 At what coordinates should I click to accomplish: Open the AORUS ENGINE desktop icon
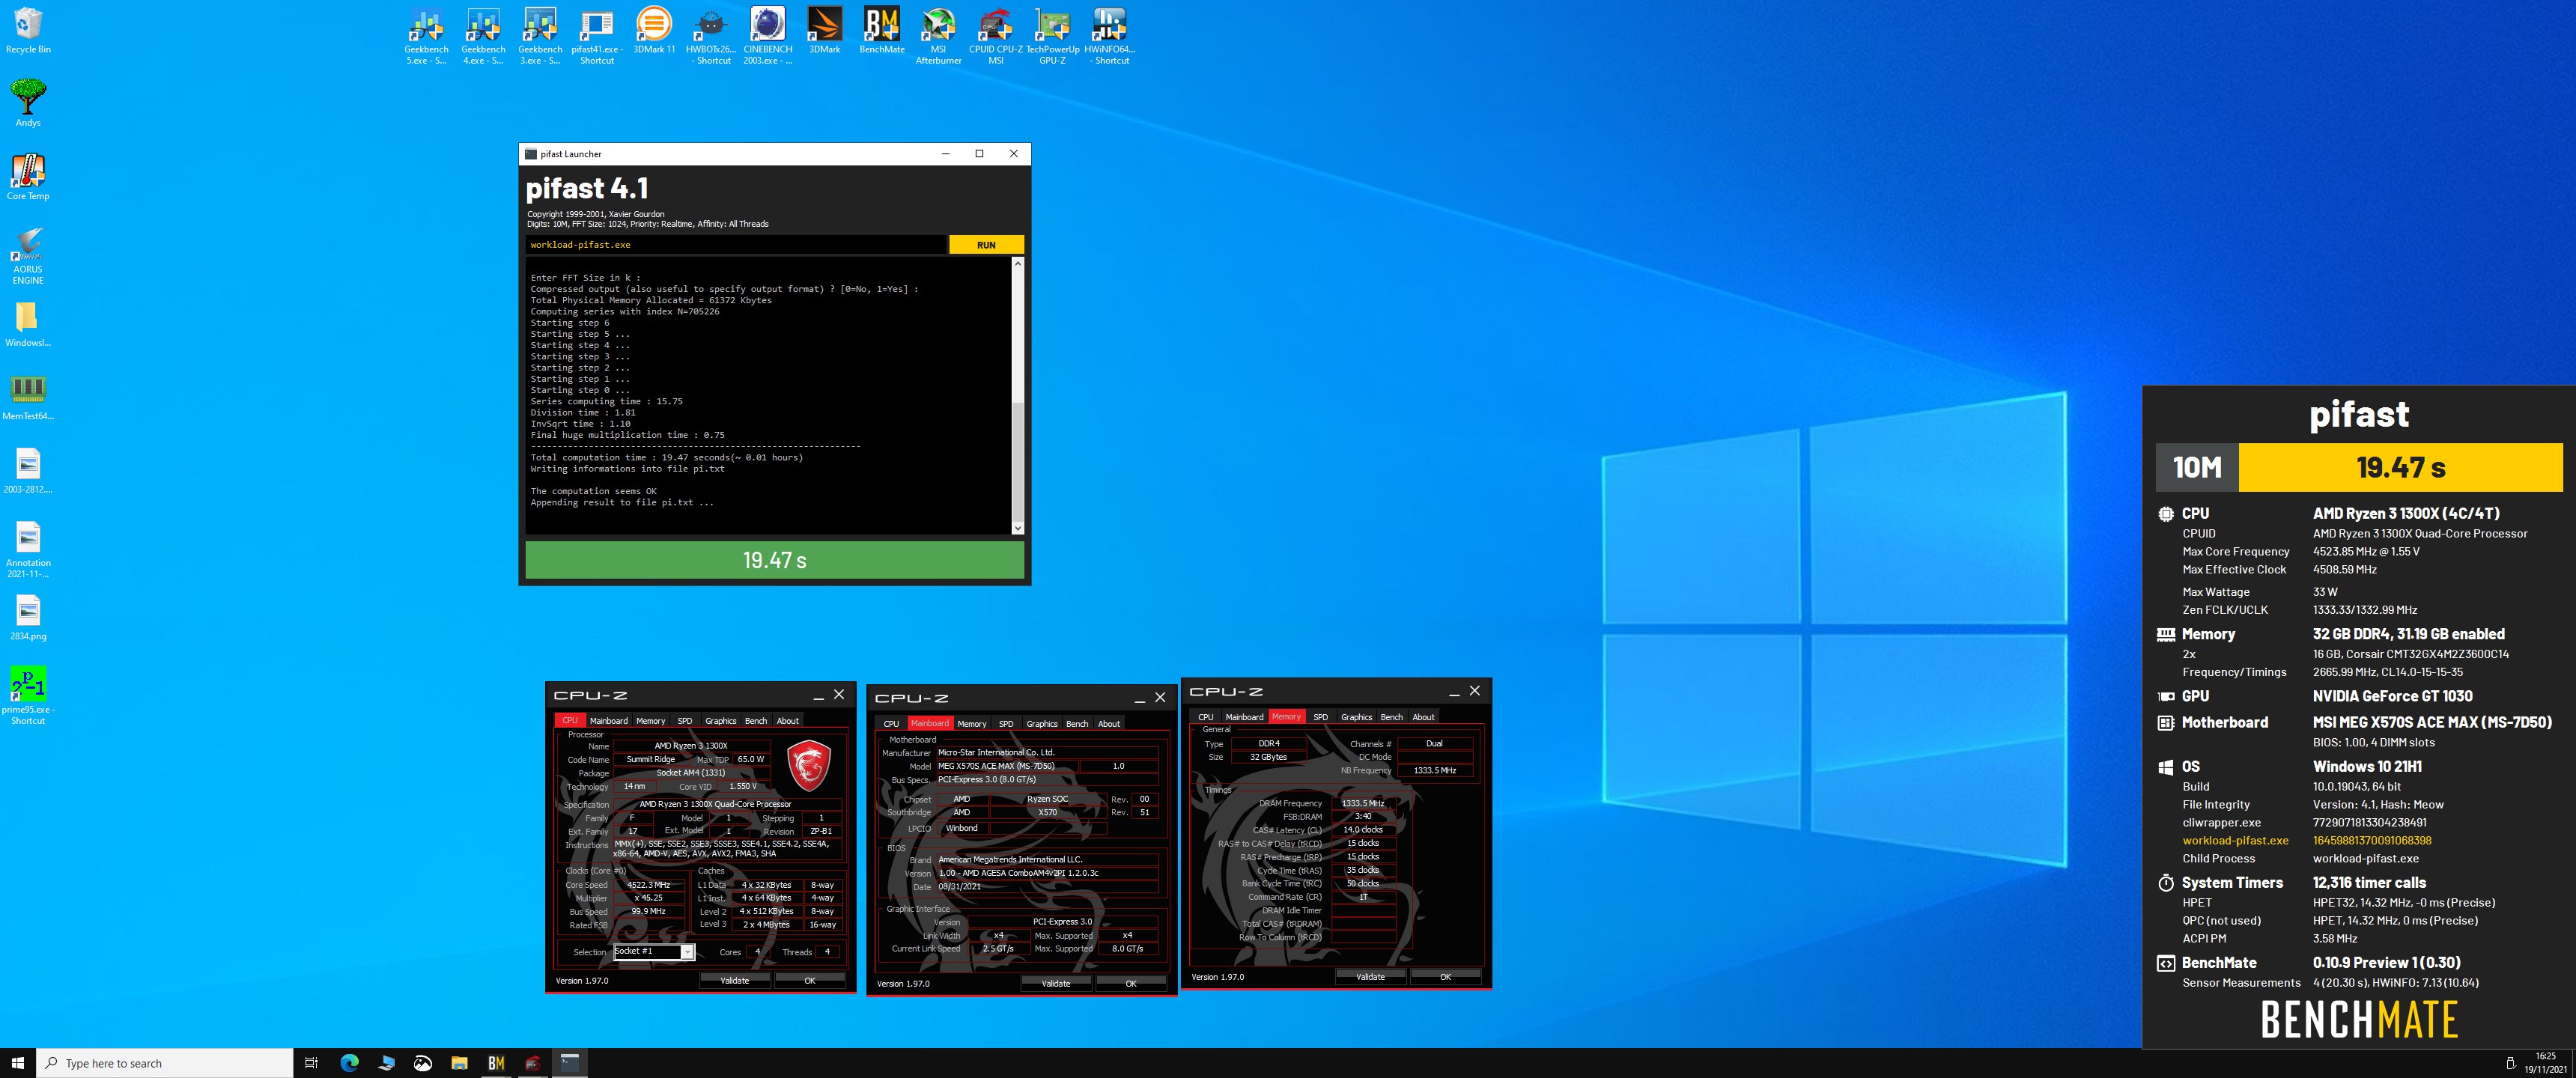[28, 255]
